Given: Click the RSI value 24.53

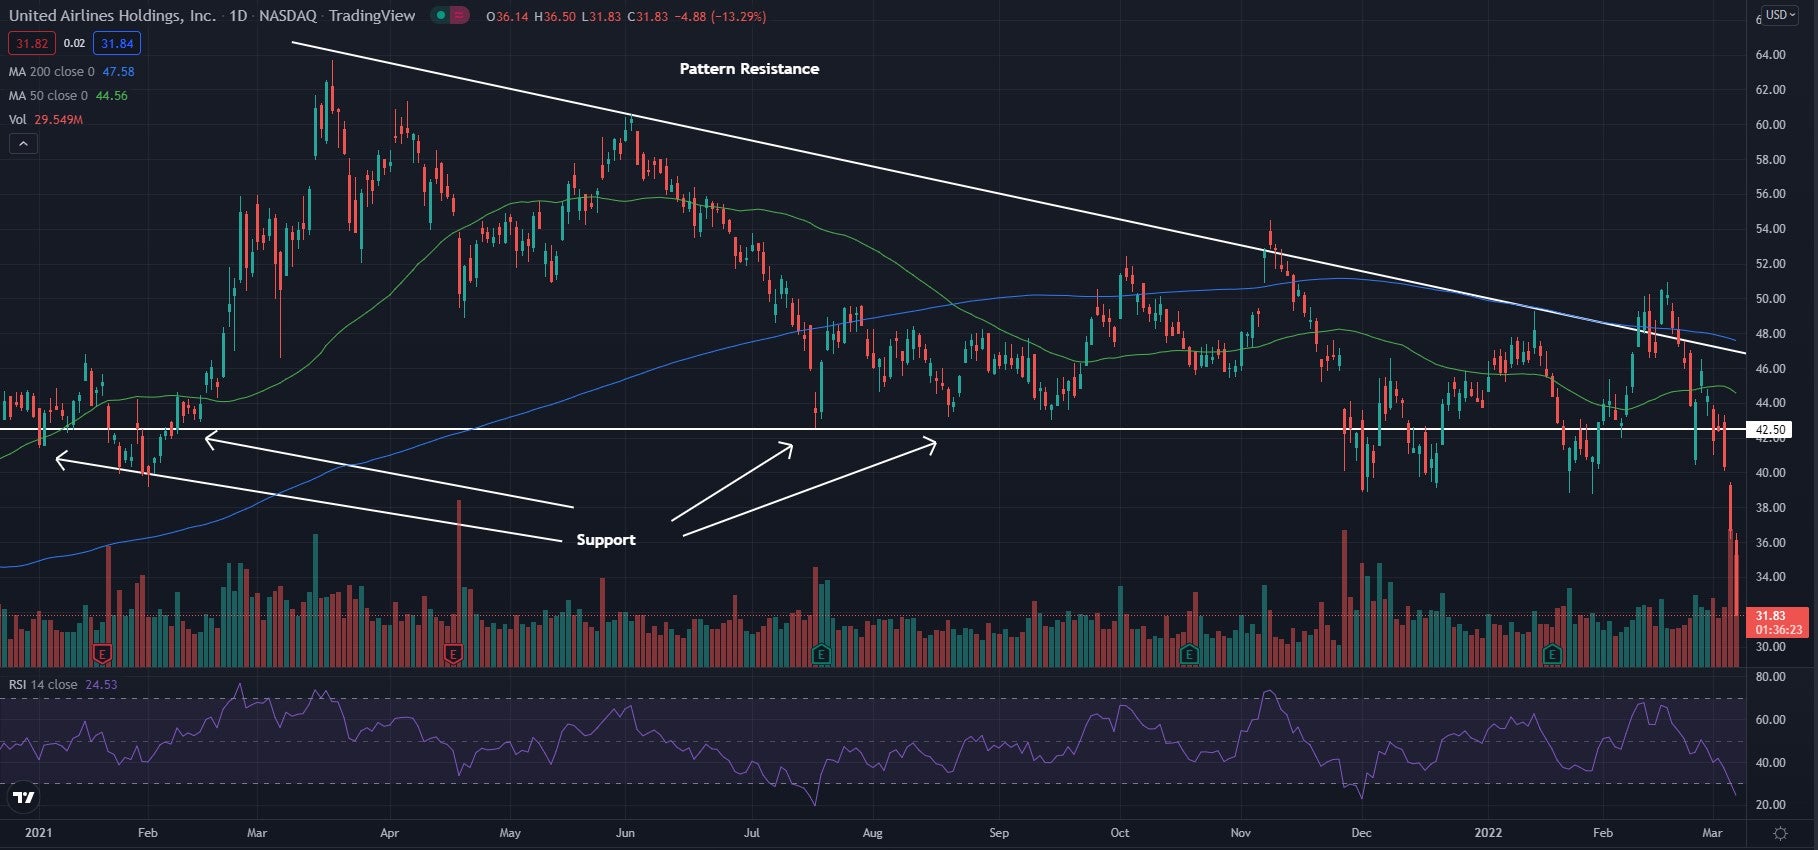Looking at the screenshot, I should 101,685.
